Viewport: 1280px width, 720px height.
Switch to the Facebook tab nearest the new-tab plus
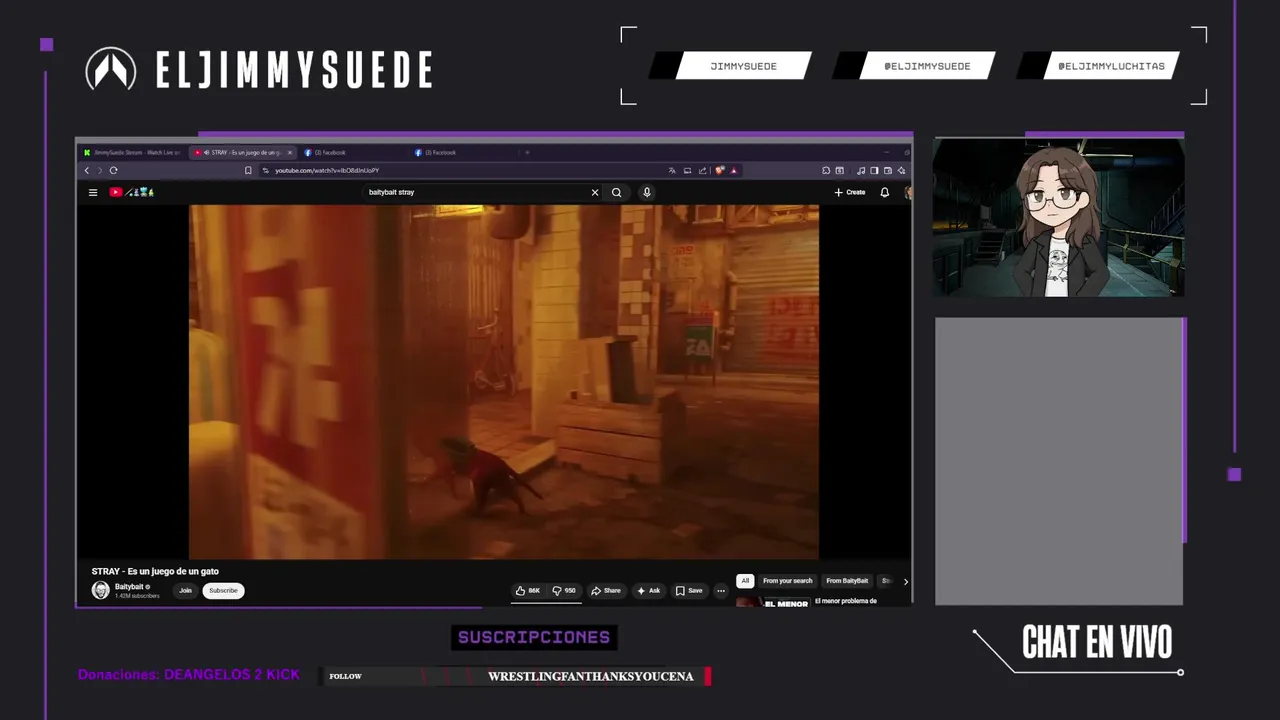point(462,153)
